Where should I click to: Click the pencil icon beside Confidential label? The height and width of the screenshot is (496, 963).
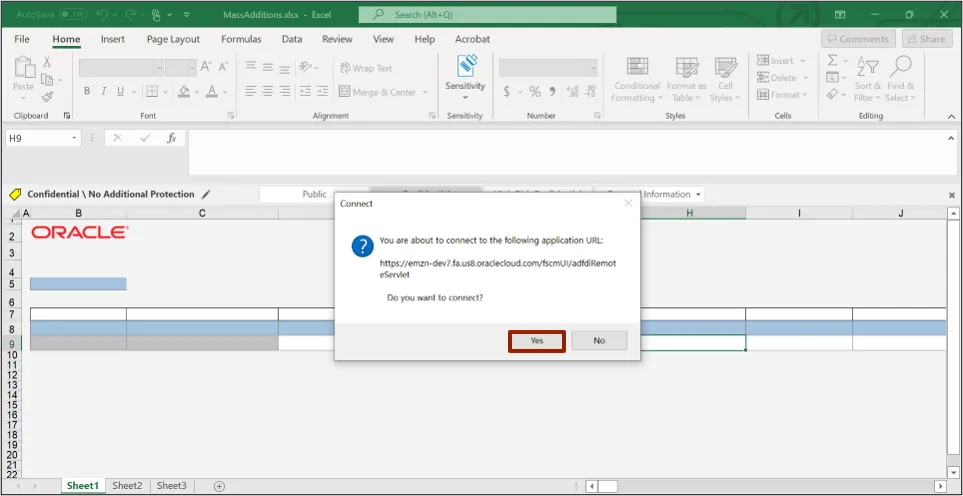pyautogui.click(x=206, y=194)
